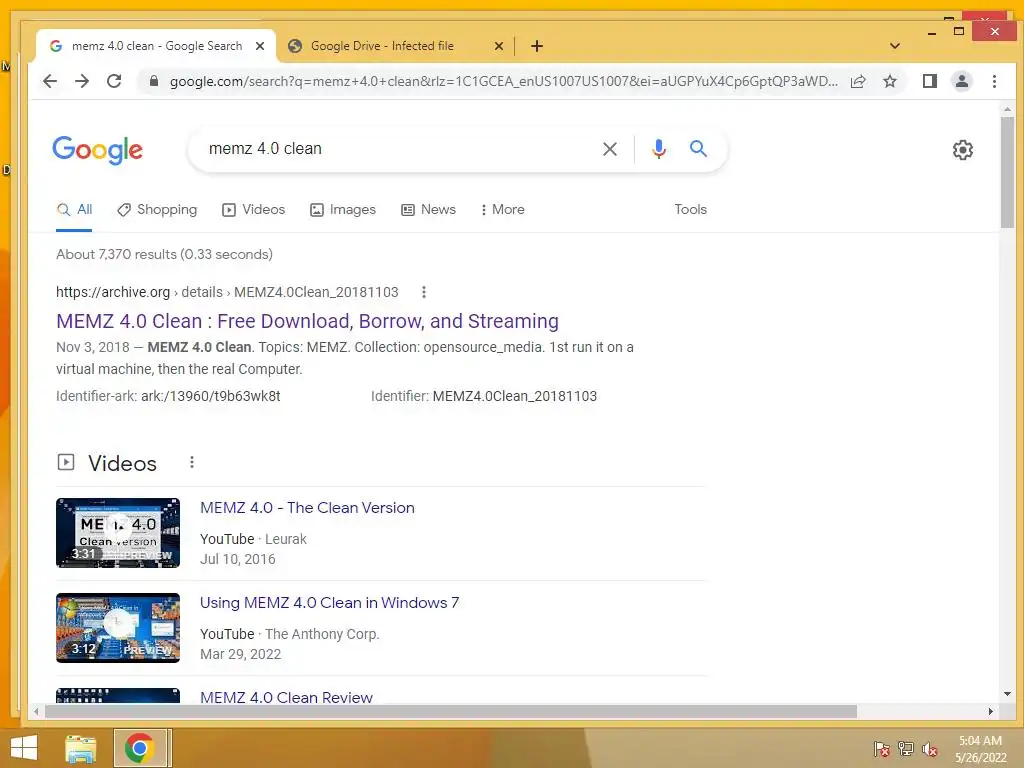Go back to the previous page

[x=50, y=81]
